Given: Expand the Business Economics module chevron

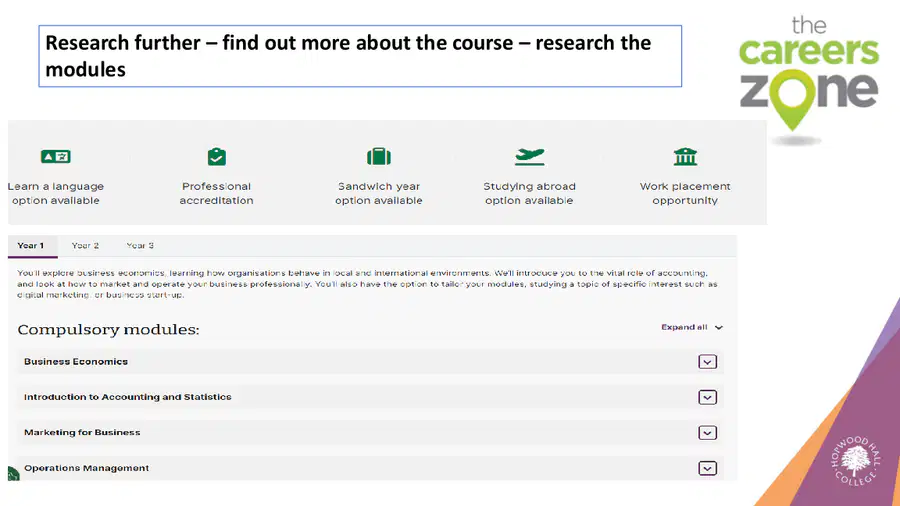Looking at the screenshot, I should click(x=707, y=362).
